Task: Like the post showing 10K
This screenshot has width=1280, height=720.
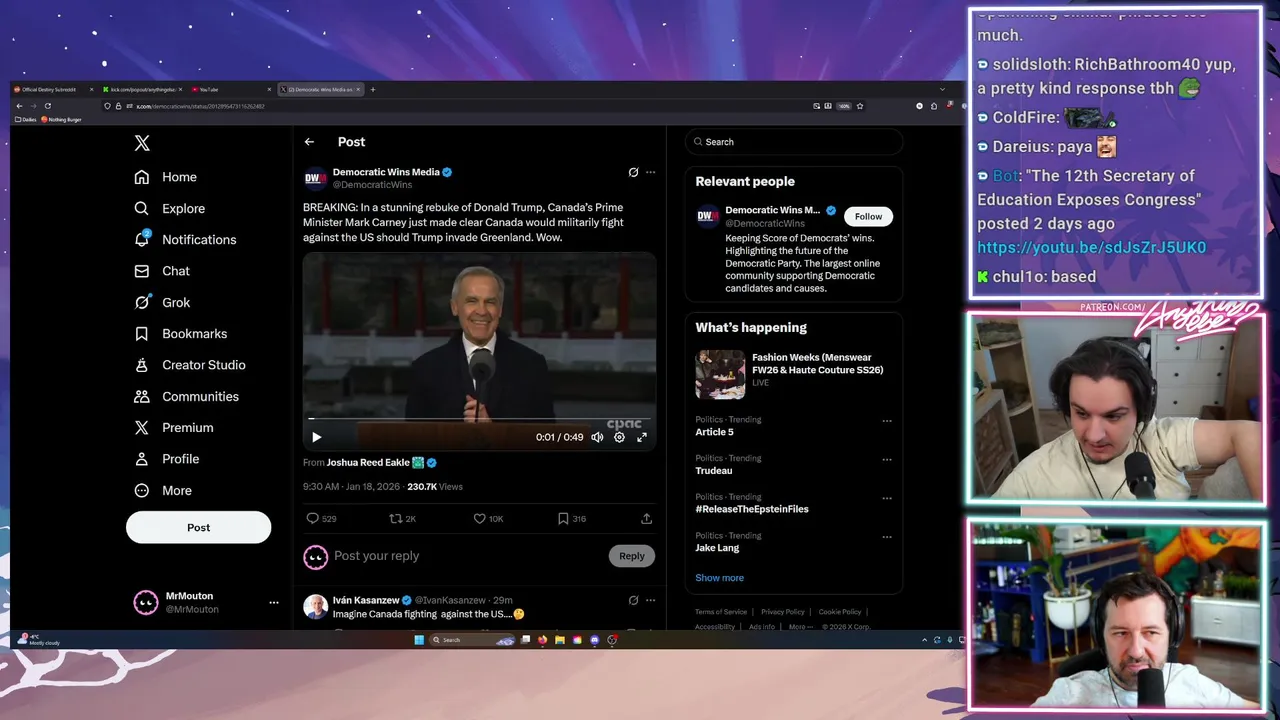Action: [479, 518]
